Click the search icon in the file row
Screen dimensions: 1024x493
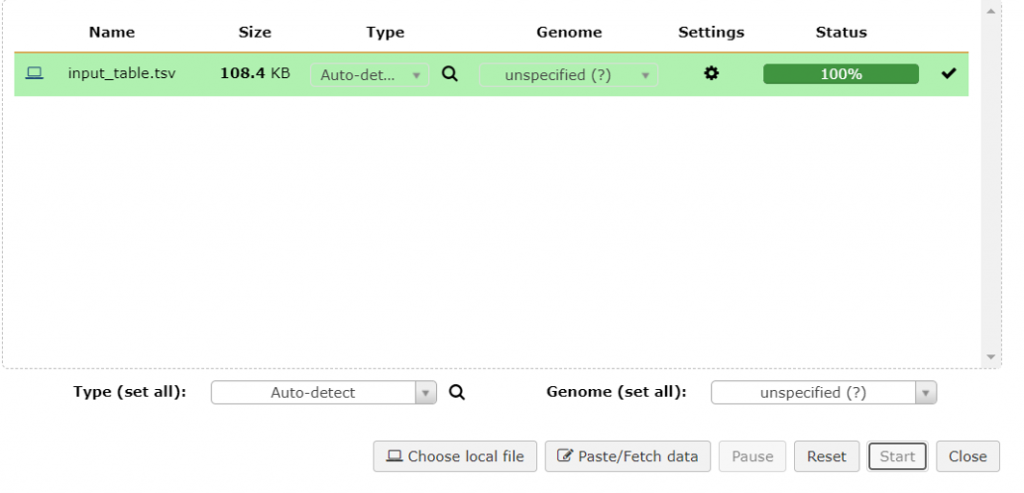coord(450,74)
